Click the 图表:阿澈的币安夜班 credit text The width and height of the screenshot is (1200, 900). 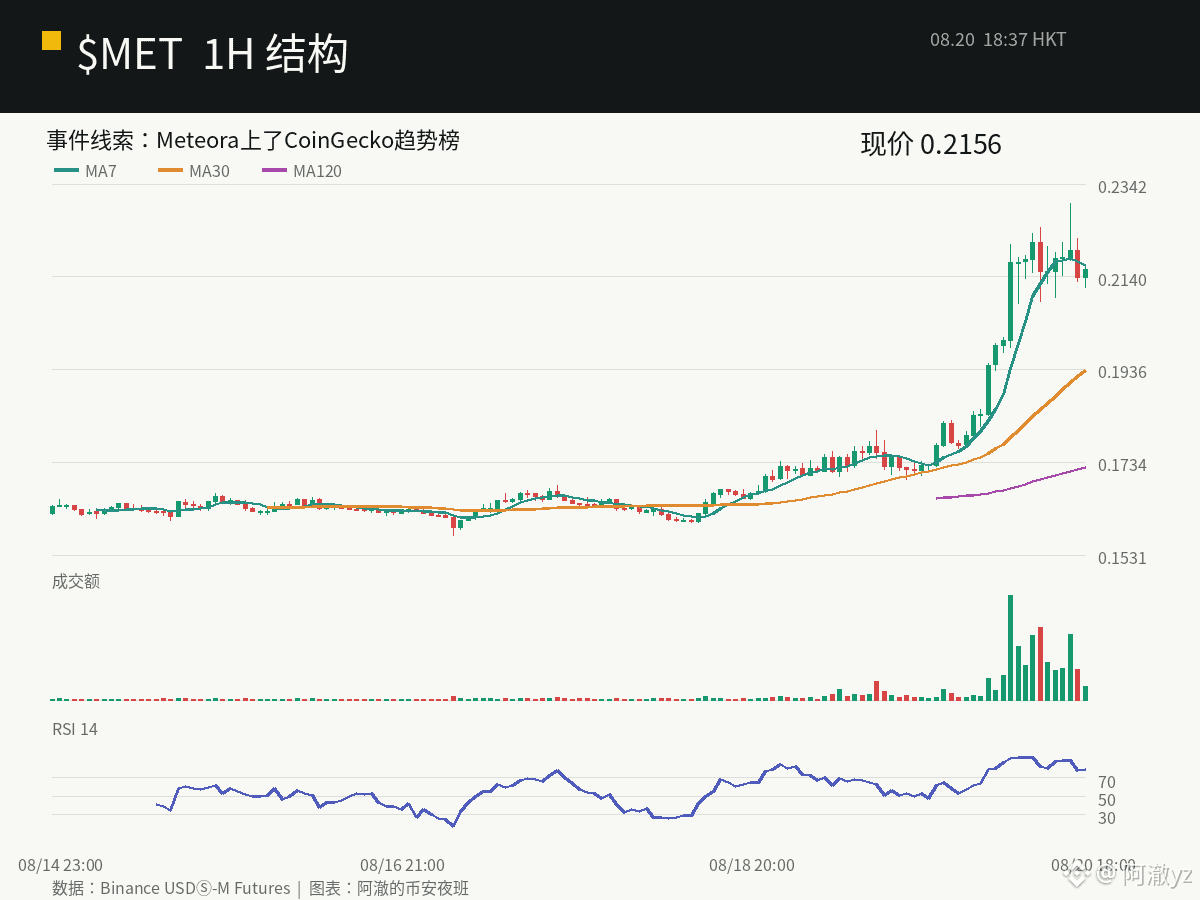(x=389, y=888)
